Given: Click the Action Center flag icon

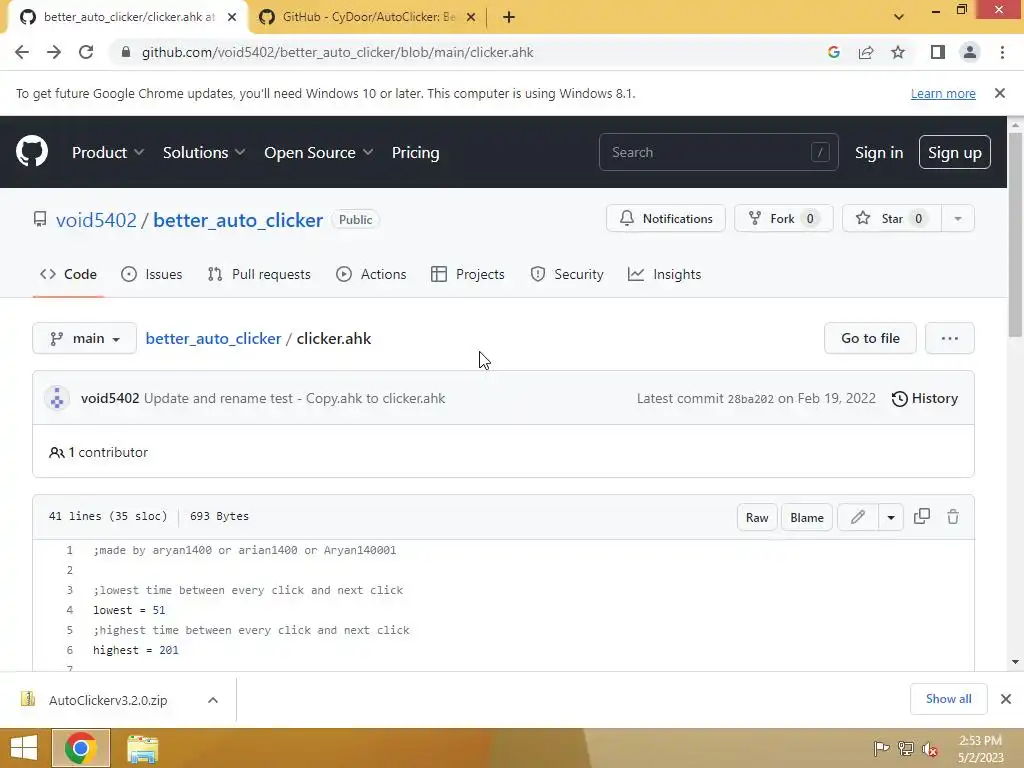Looking at the screenshot, I should pos(881,749).
